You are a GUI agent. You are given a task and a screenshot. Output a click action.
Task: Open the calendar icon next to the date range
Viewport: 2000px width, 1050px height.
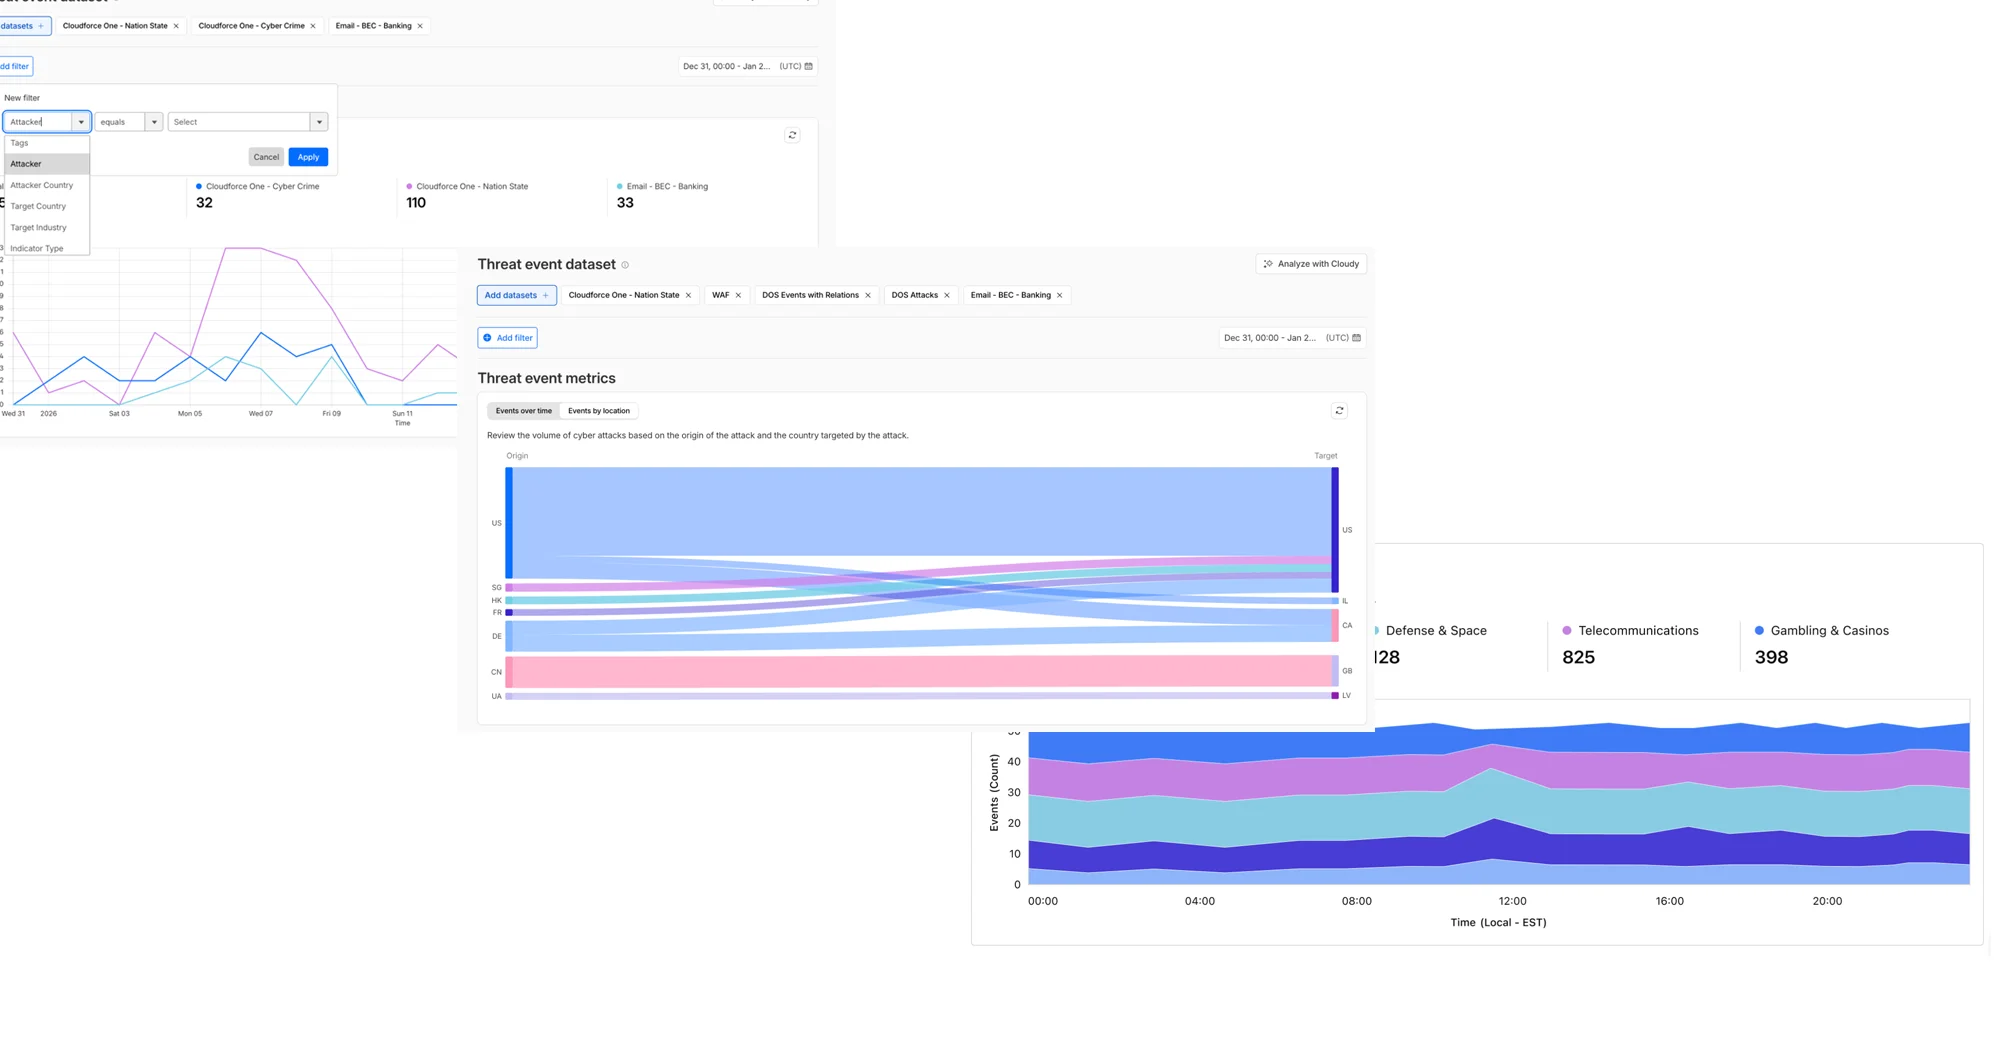[1357, 338]
